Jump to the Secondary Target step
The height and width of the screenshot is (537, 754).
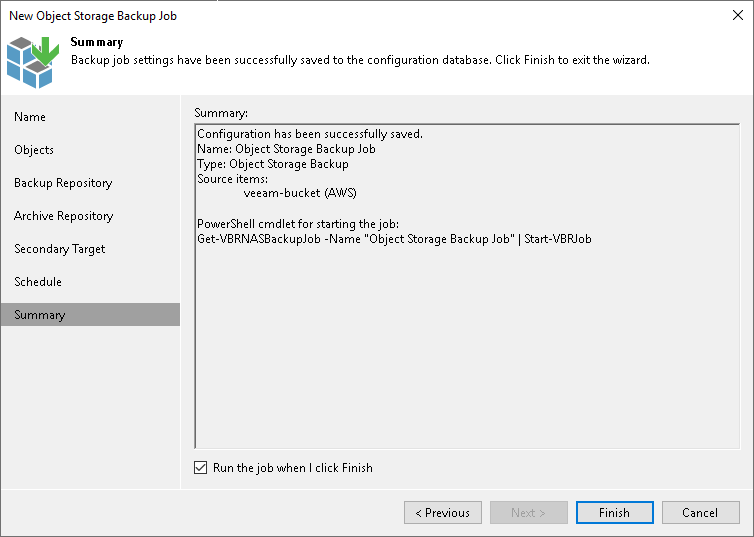[59, 249]
